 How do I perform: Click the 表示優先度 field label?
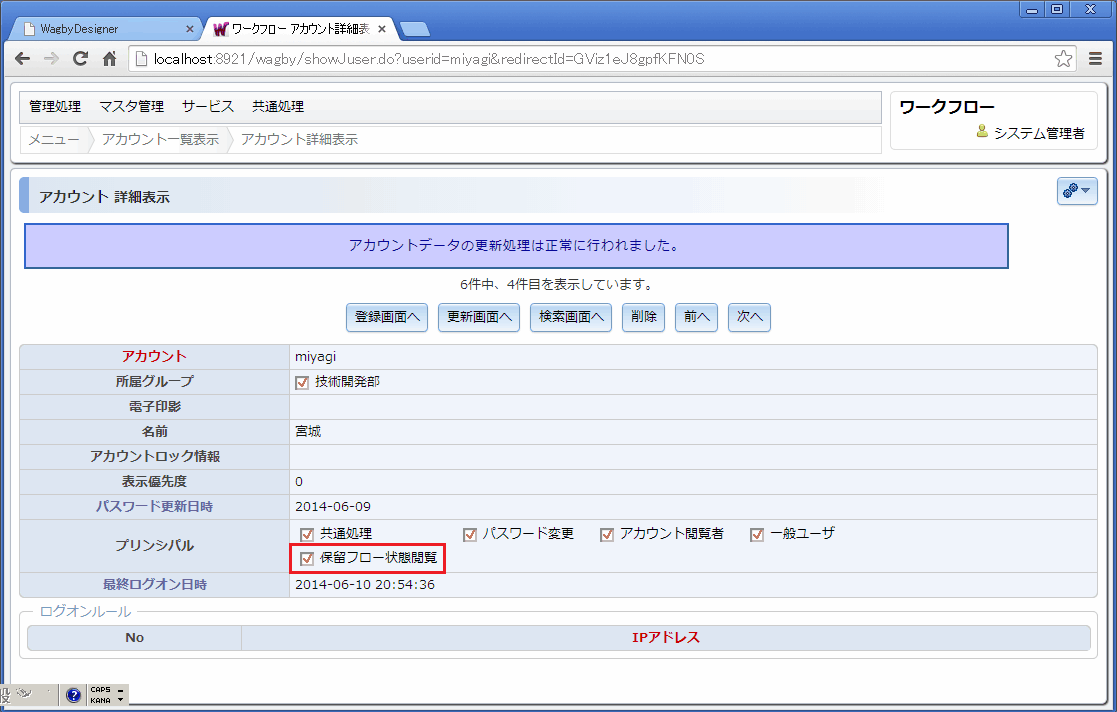[x=154, y=481]
